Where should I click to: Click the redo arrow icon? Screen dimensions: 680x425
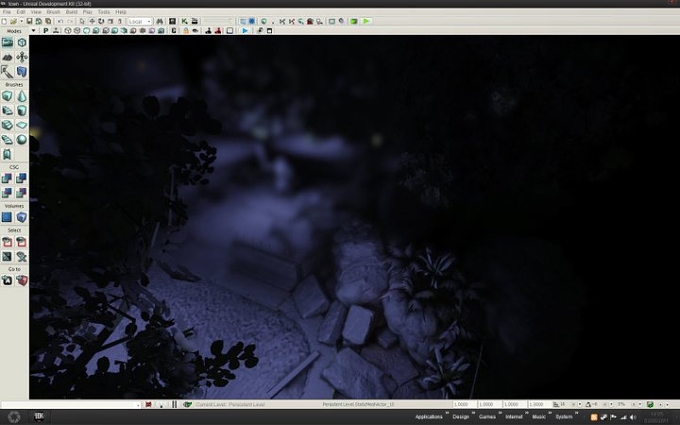coord(70,21)
